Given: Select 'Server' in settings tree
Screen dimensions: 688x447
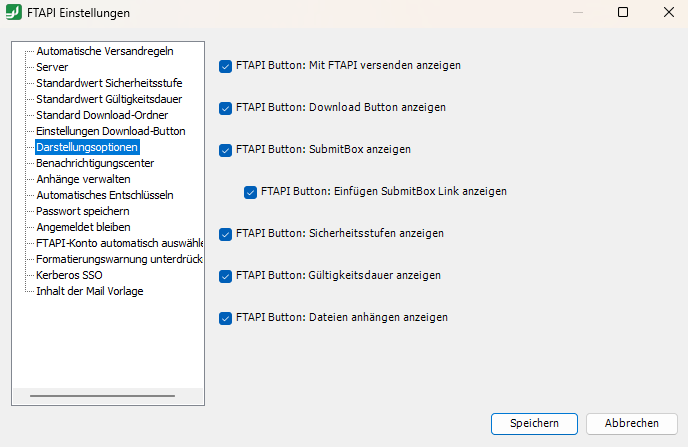Looking at the screenshot, I should (x=52, y=67).
